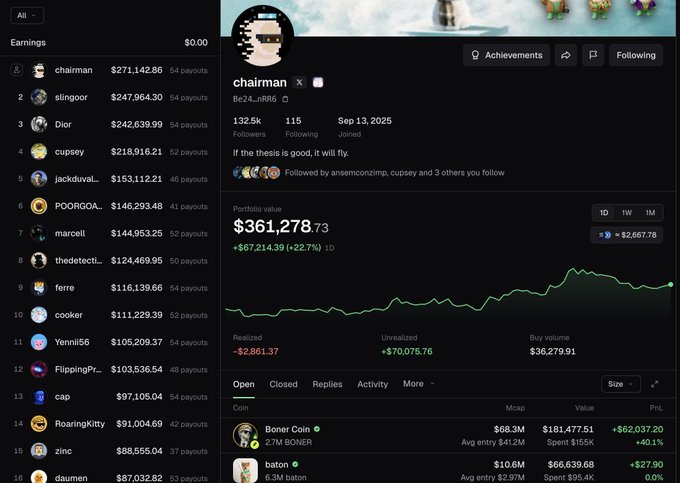680x483 pixels.
Task: Open zinc's avatar in leaderboard
Action: pyautogui.click(x=39, y=451)
